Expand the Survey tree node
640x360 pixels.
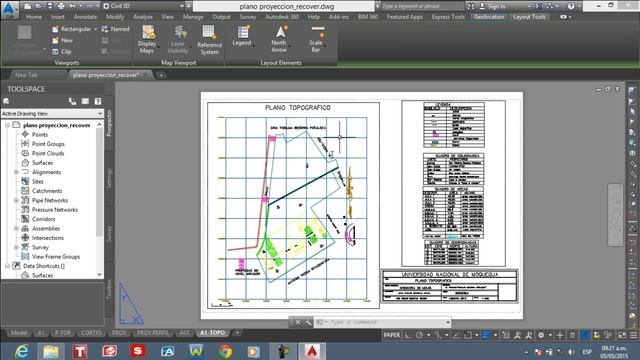[x=16, y=247]
